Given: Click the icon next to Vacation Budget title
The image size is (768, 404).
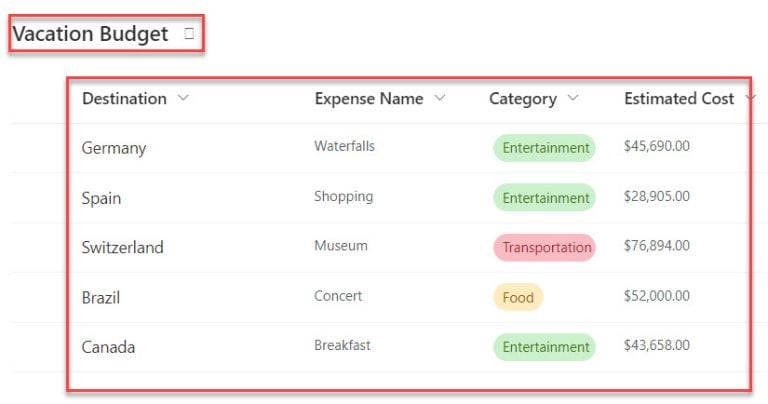Looking at the screenshot, I should click(189, 34).
